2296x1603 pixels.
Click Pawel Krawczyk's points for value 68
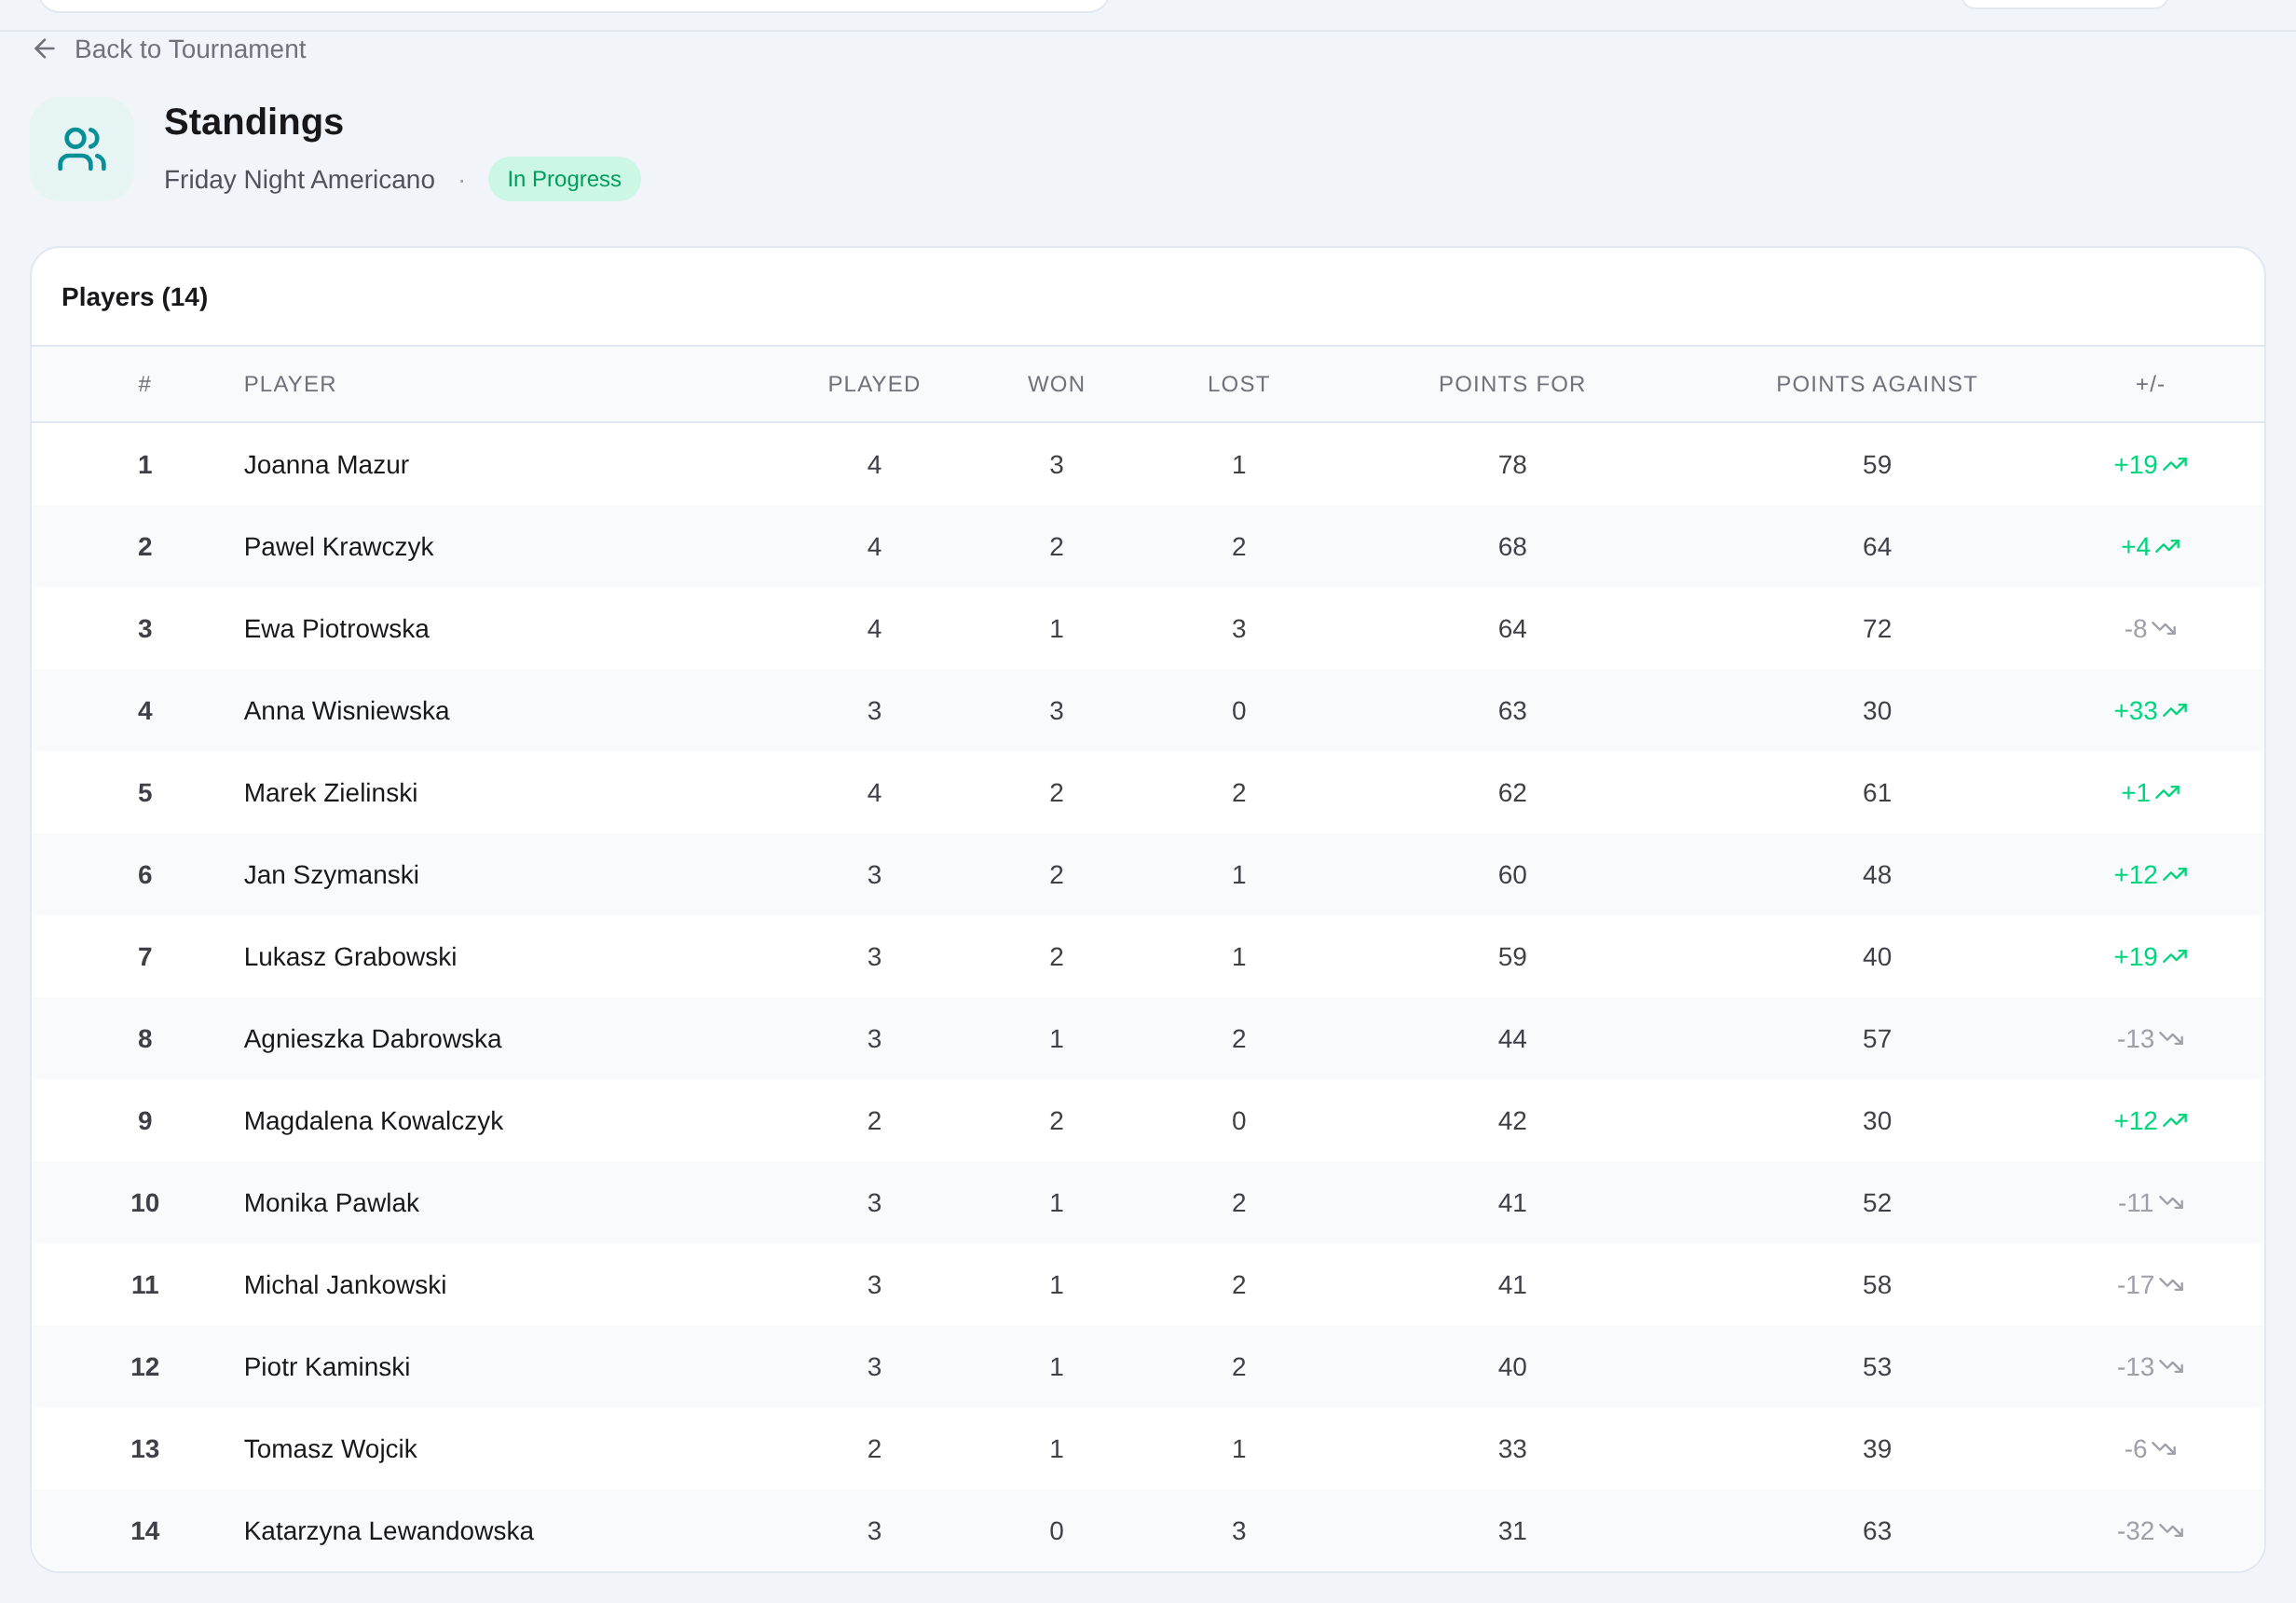1512,547
